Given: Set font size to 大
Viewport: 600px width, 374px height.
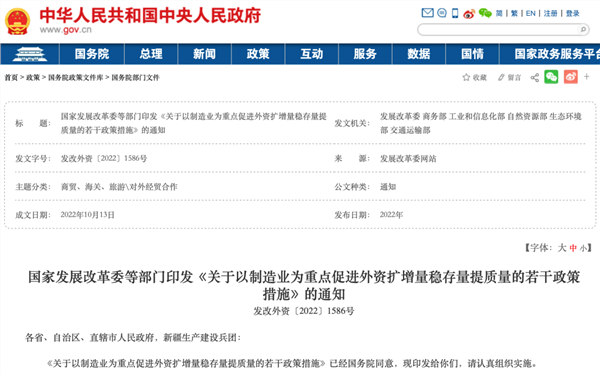Looking at the screenshot, I should click(562, 248).
